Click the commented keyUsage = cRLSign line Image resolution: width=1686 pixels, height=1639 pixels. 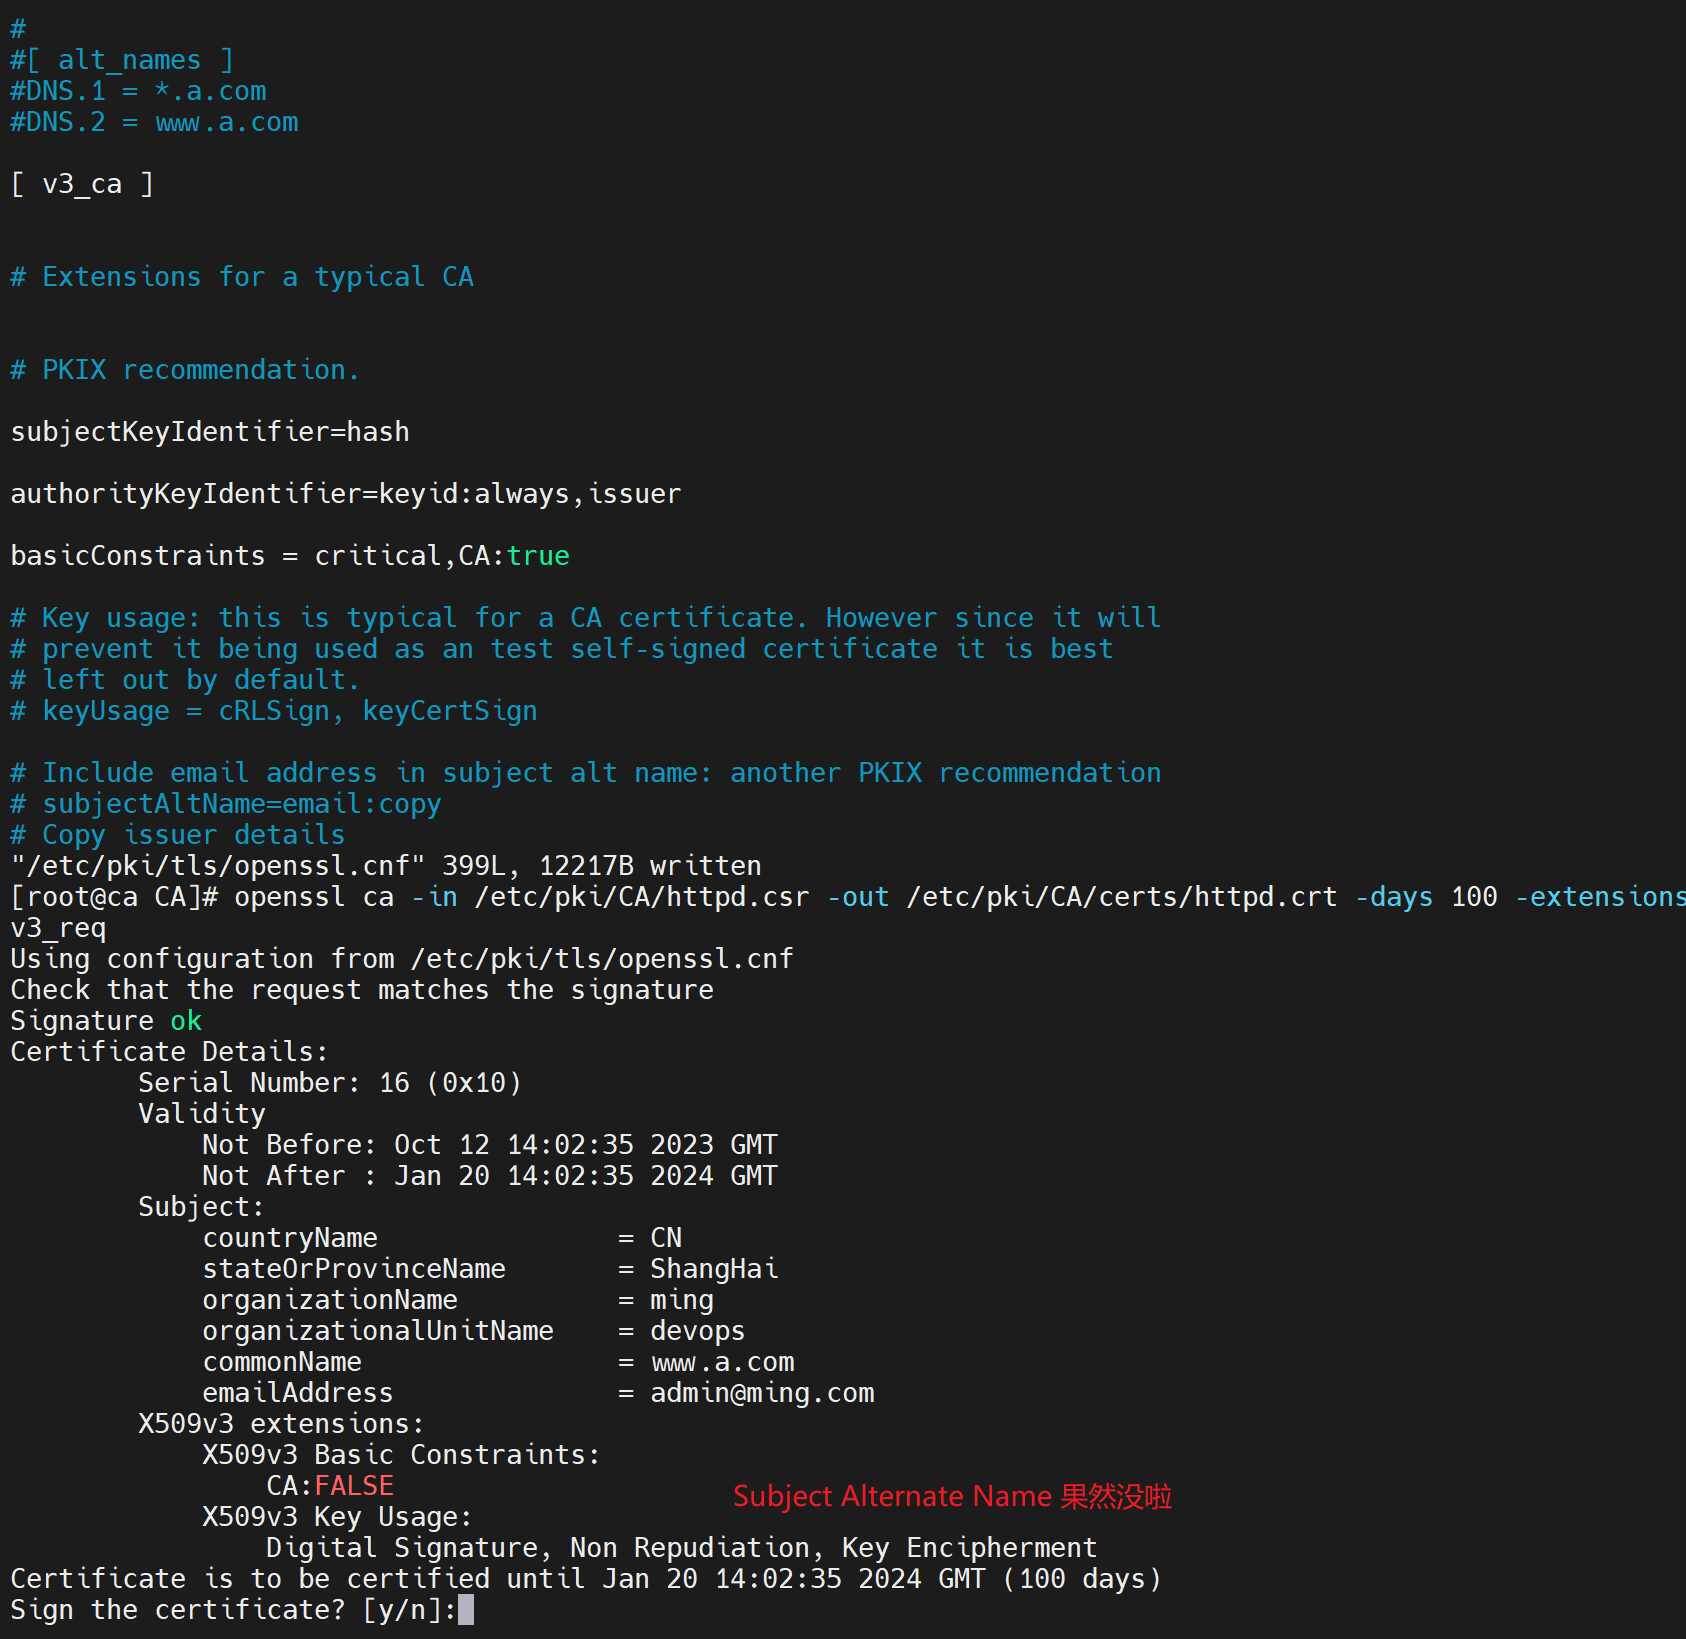tap(274, 711)
